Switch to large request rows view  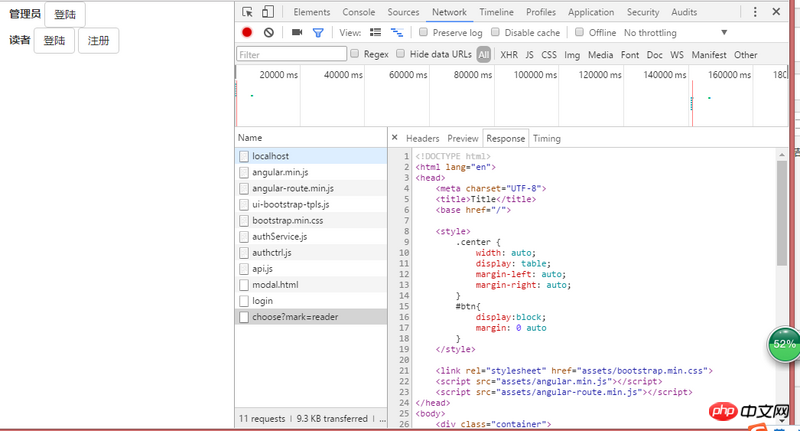[x=376, y=33]
